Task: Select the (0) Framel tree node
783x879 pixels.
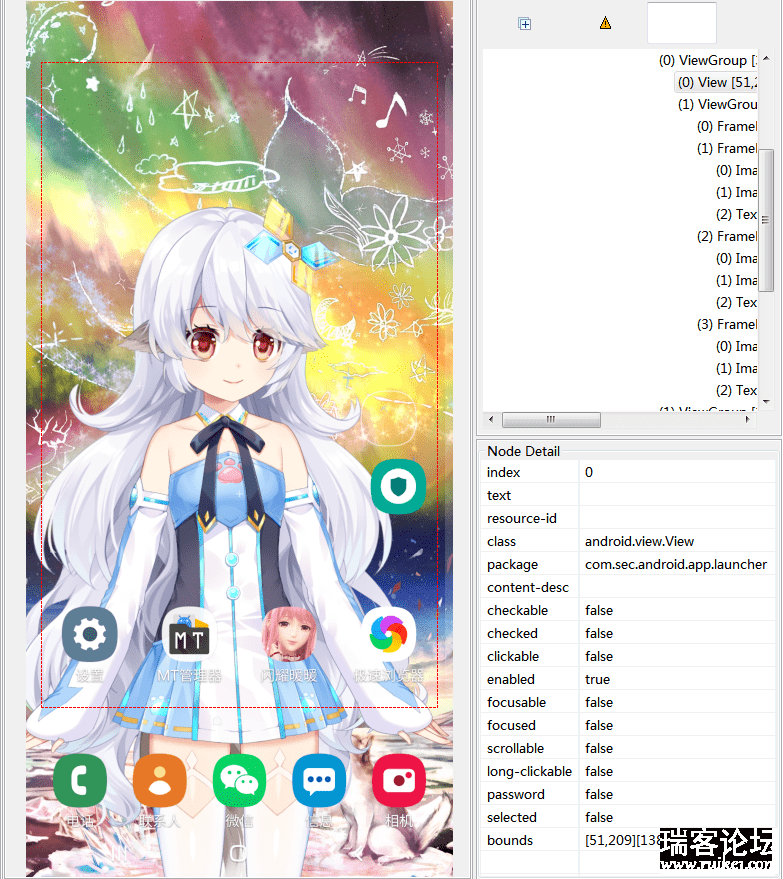Action: (x=727, y=127)
